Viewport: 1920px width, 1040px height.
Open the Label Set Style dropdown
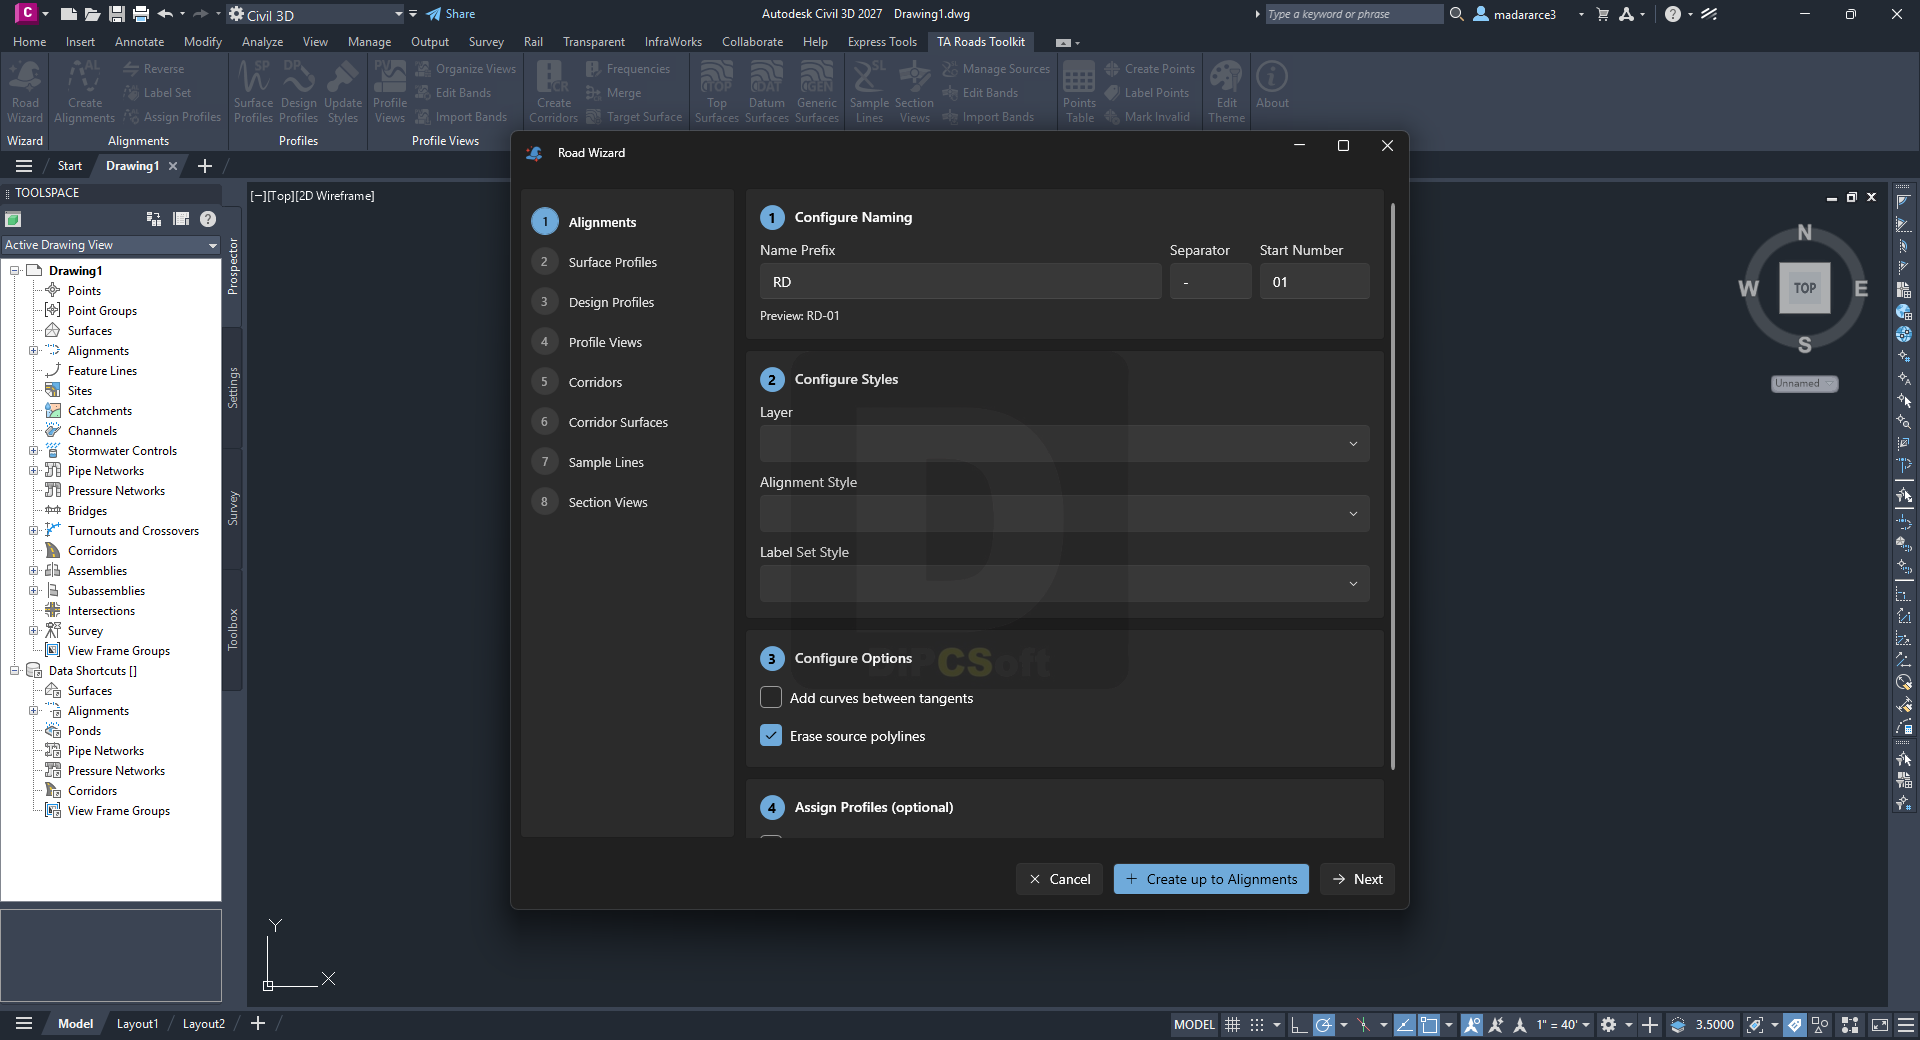pyautogui.click(x=1064, y=583)
